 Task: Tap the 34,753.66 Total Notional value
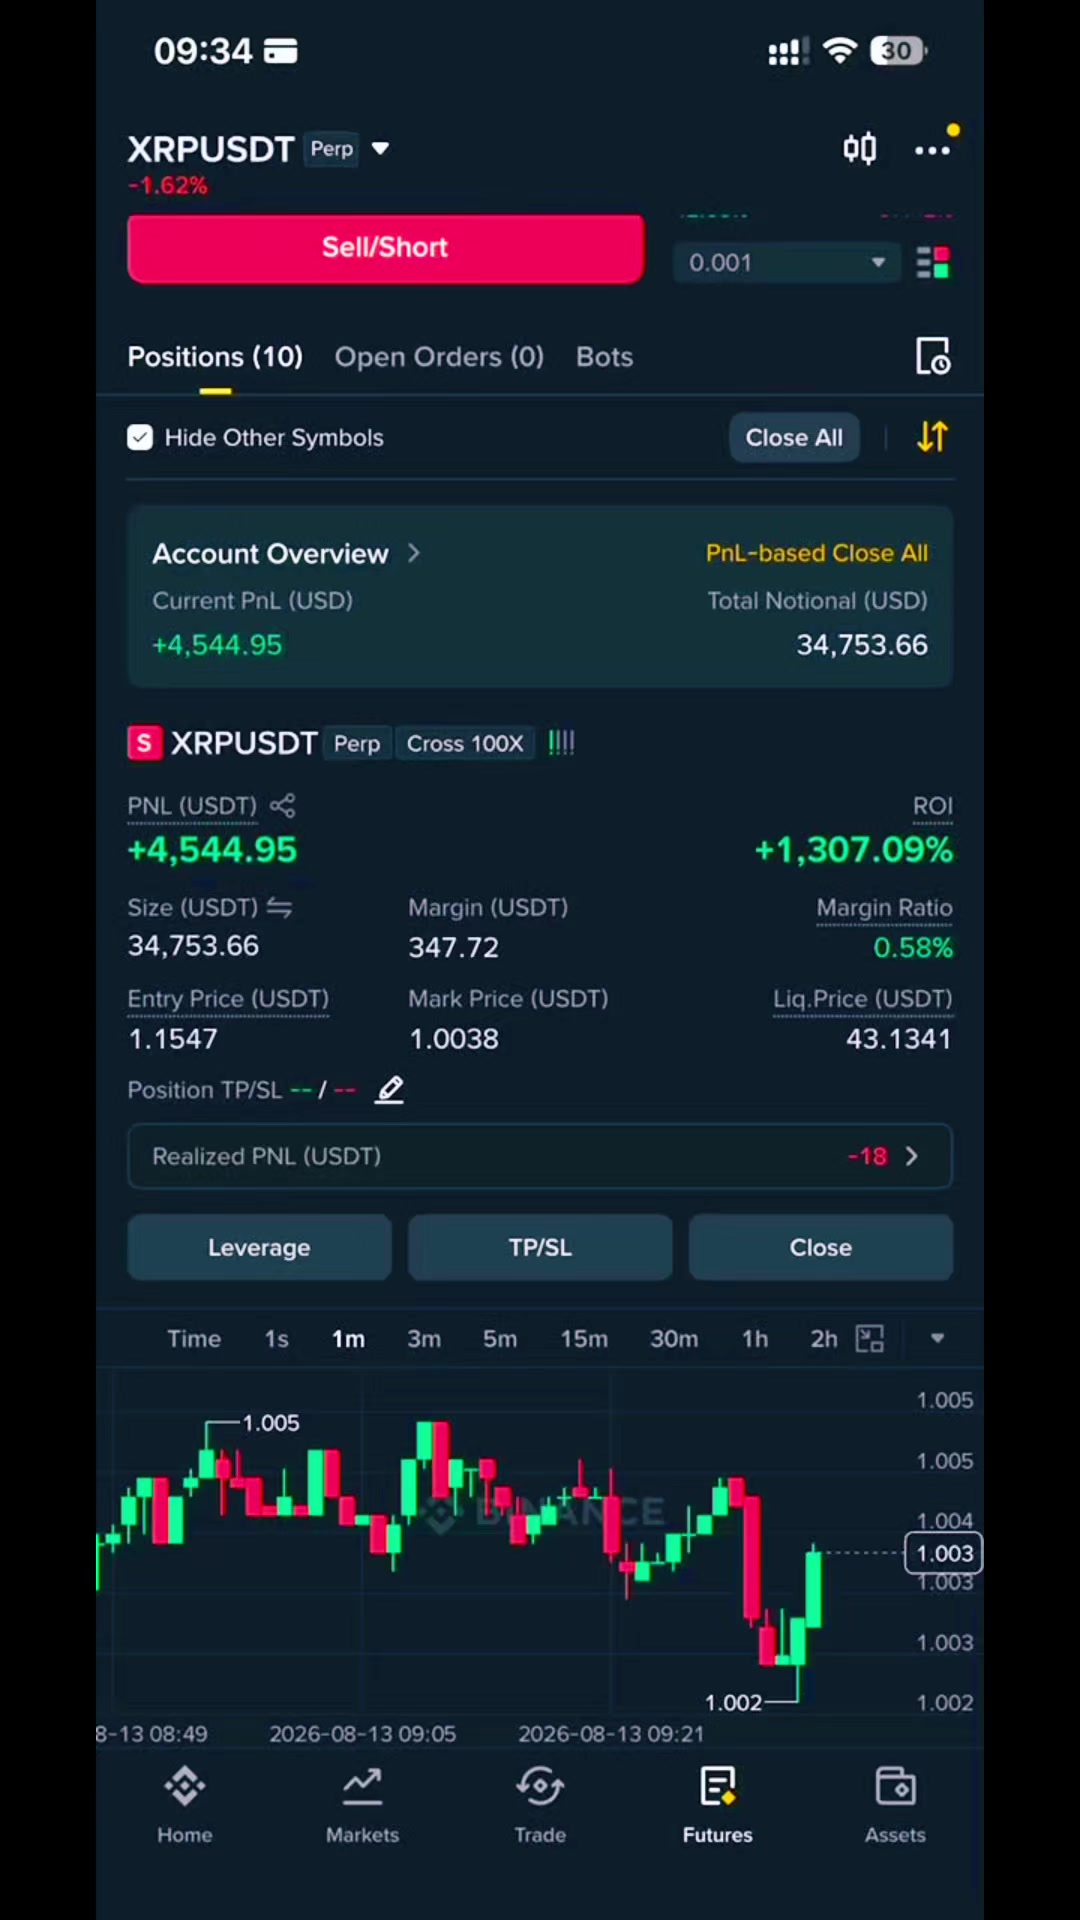pyautogui.click(x=862, y=645)
